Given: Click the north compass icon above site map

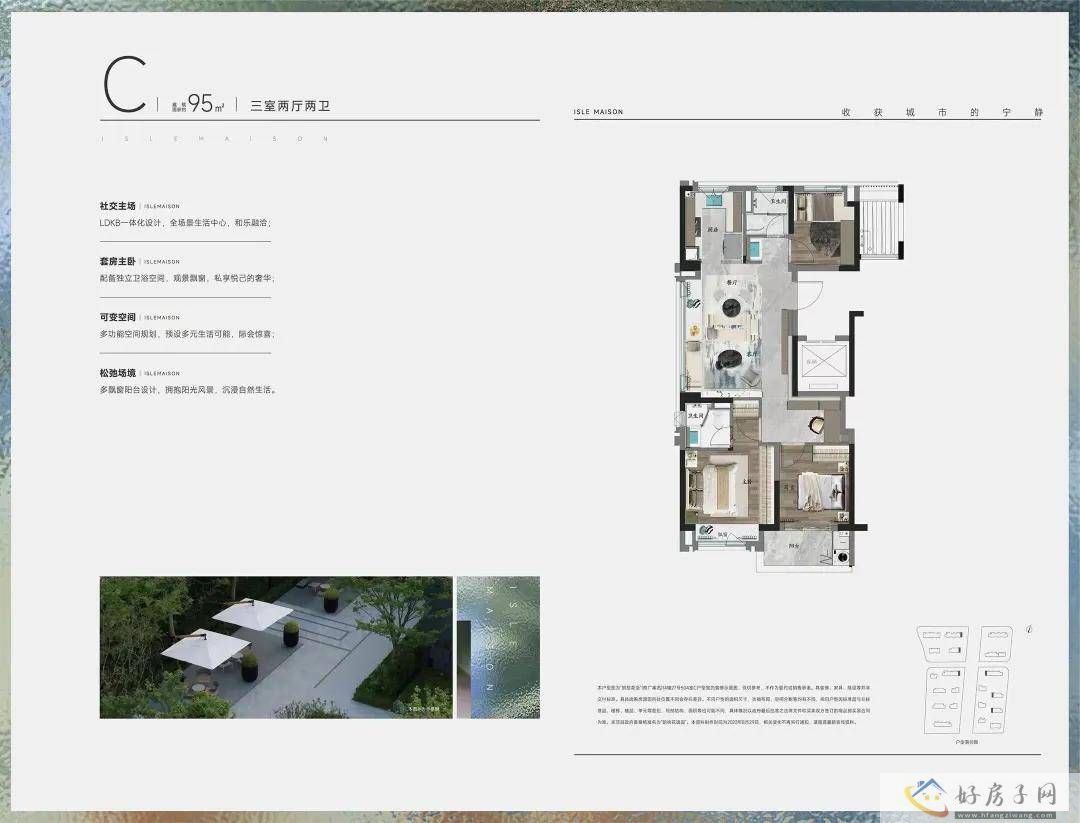Looking at the screenshot, I should coord(1029,629).
